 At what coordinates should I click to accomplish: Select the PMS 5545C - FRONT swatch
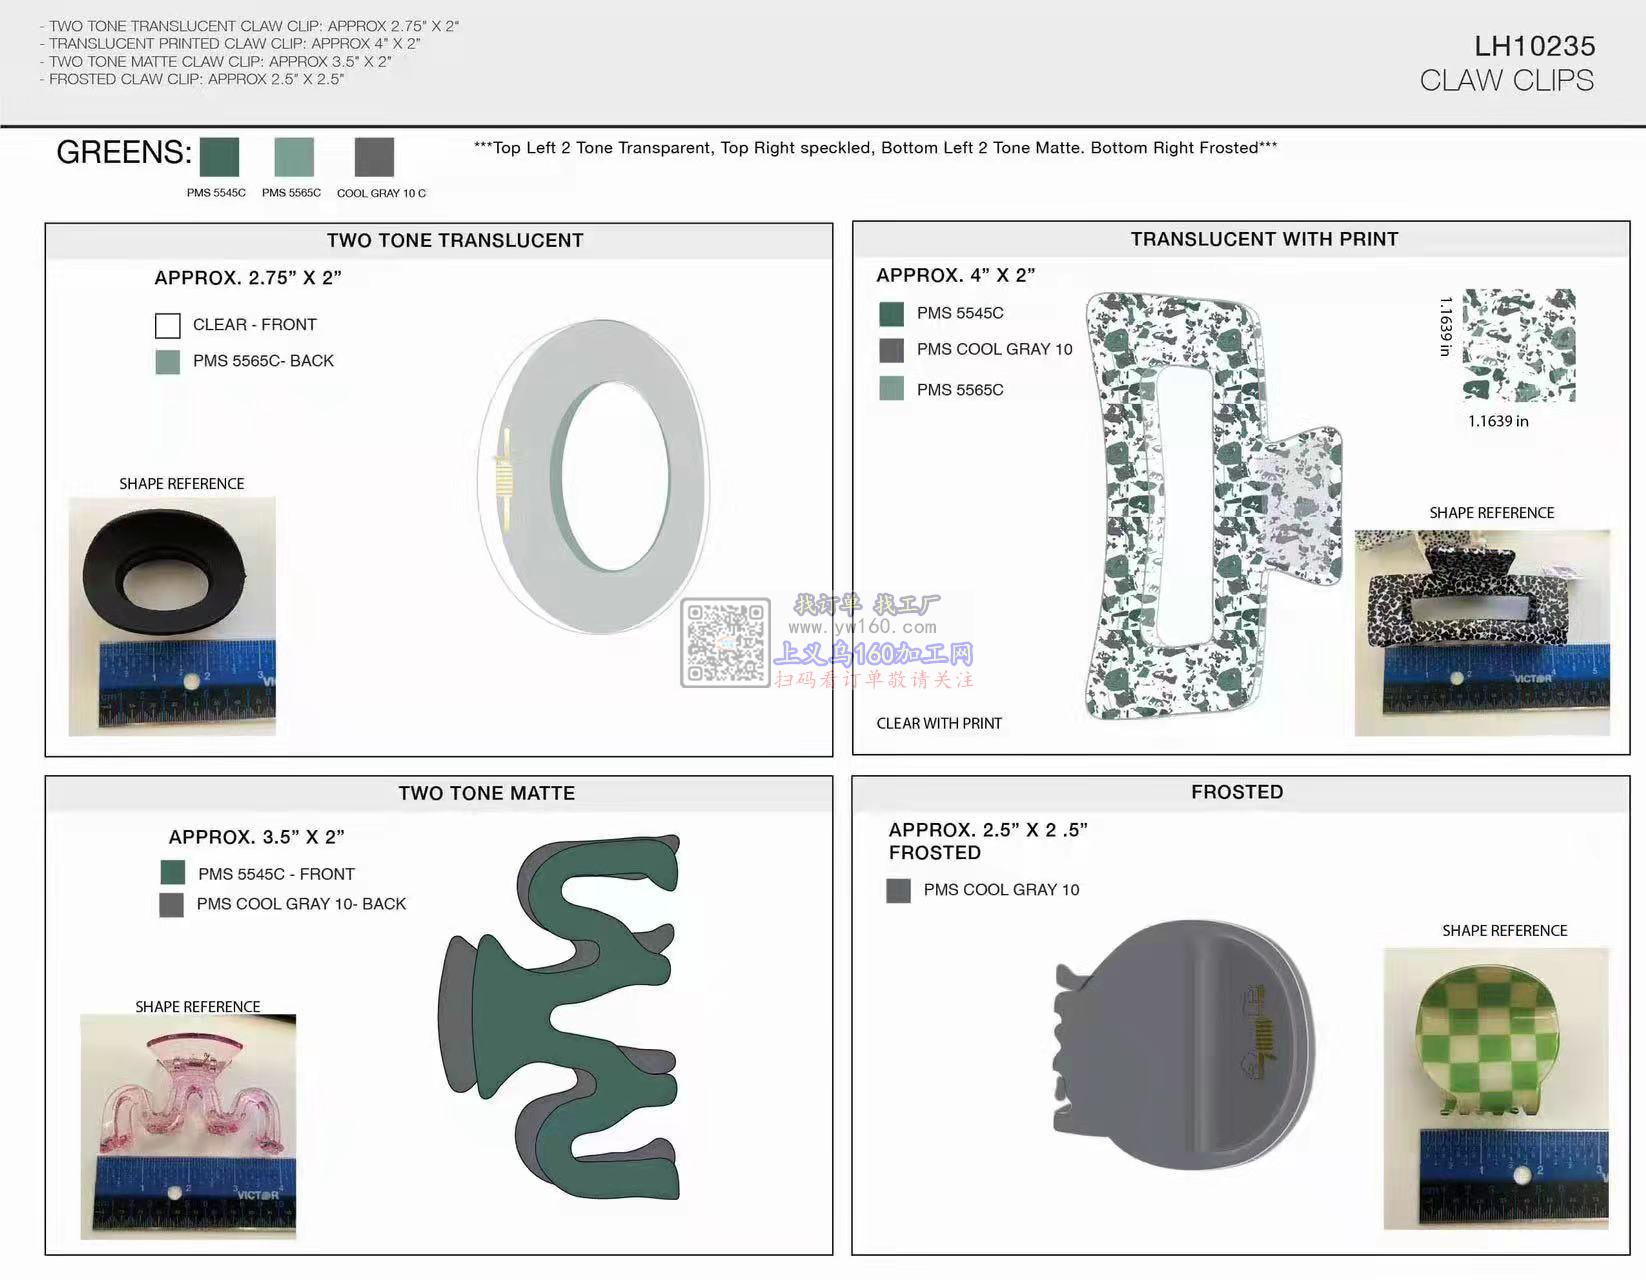tap(173, 873)
